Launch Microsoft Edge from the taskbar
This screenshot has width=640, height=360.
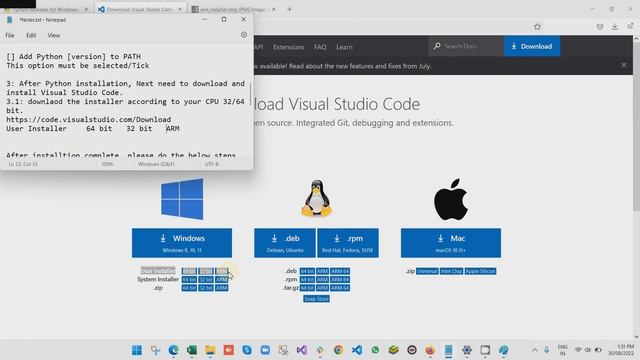173,350
